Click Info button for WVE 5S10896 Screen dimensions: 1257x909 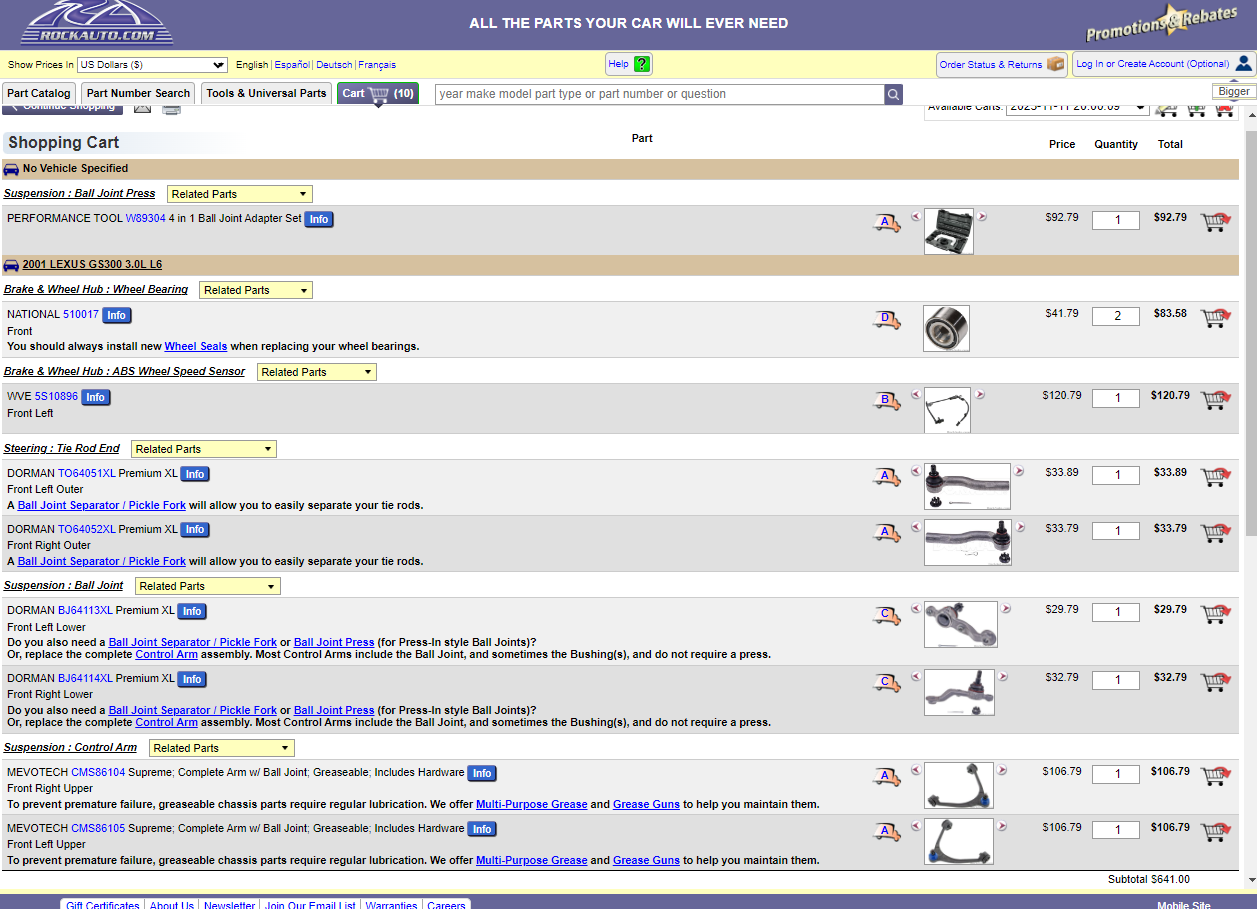(x=95, y=397)
